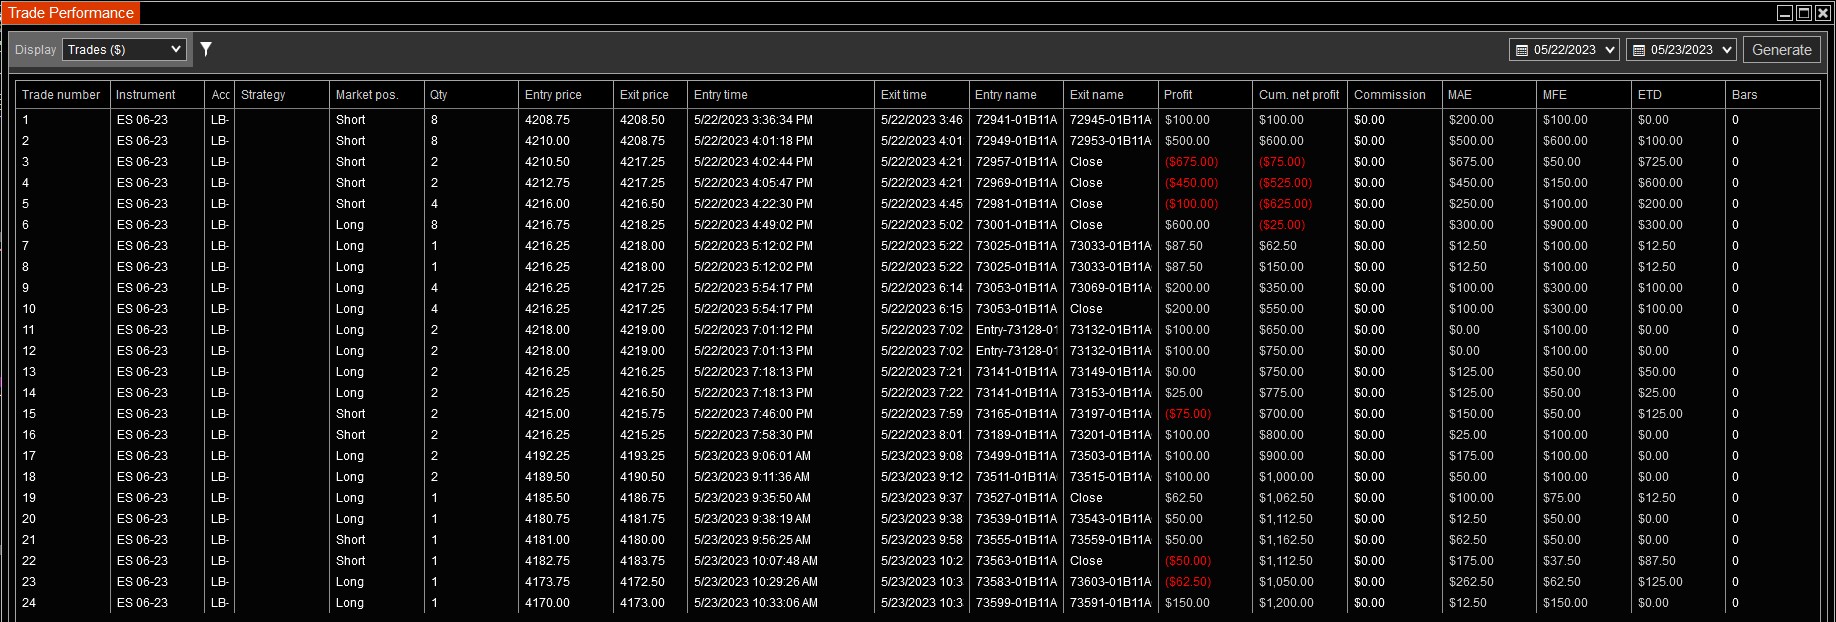This screenshot has height=622, width=1836.
Task: Select the ($50.00) profit in trade 22
Action: click(1187, 561)
